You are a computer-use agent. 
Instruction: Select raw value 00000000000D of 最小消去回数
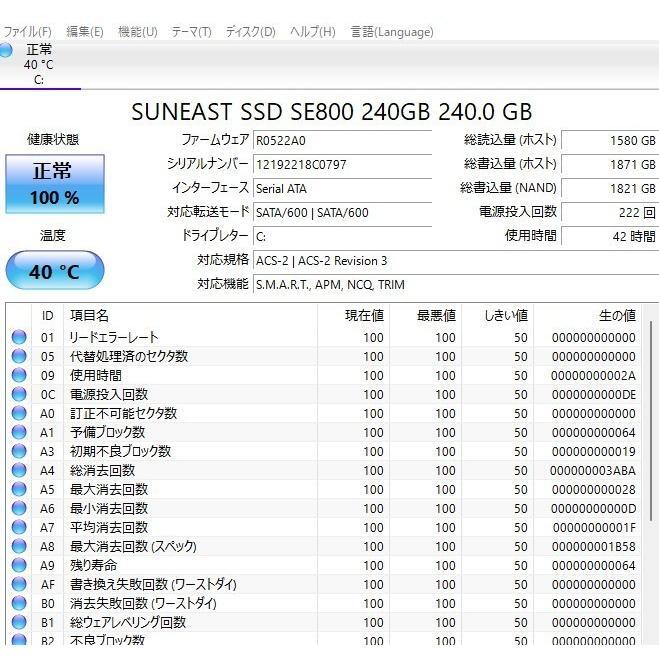[x=593, y=509]
